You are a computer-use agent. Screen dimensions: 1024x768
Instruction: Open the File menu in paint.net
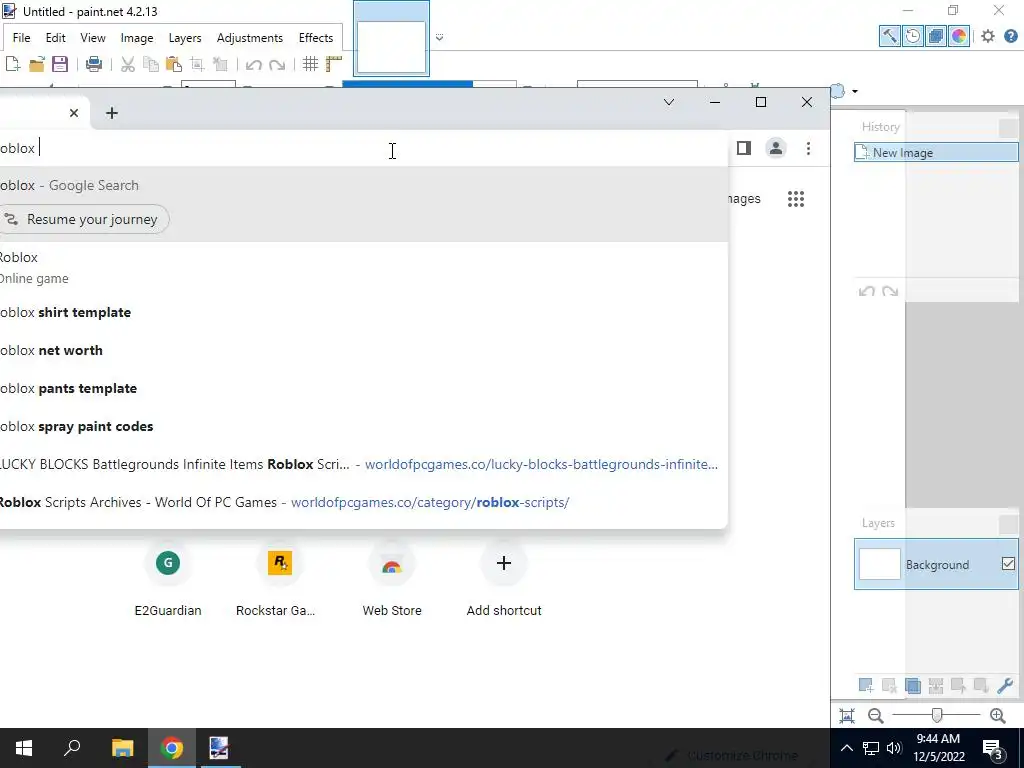click(22, 38)
